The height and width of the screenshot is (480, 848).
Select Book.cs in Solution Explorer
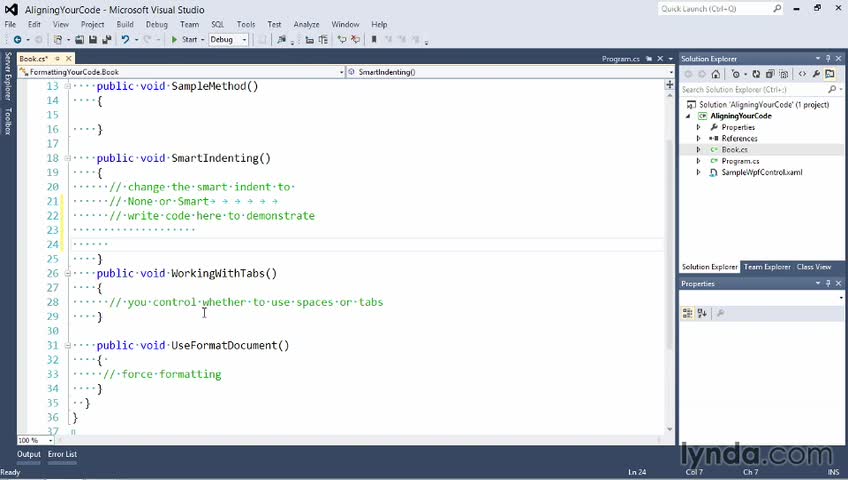(734, 150)
